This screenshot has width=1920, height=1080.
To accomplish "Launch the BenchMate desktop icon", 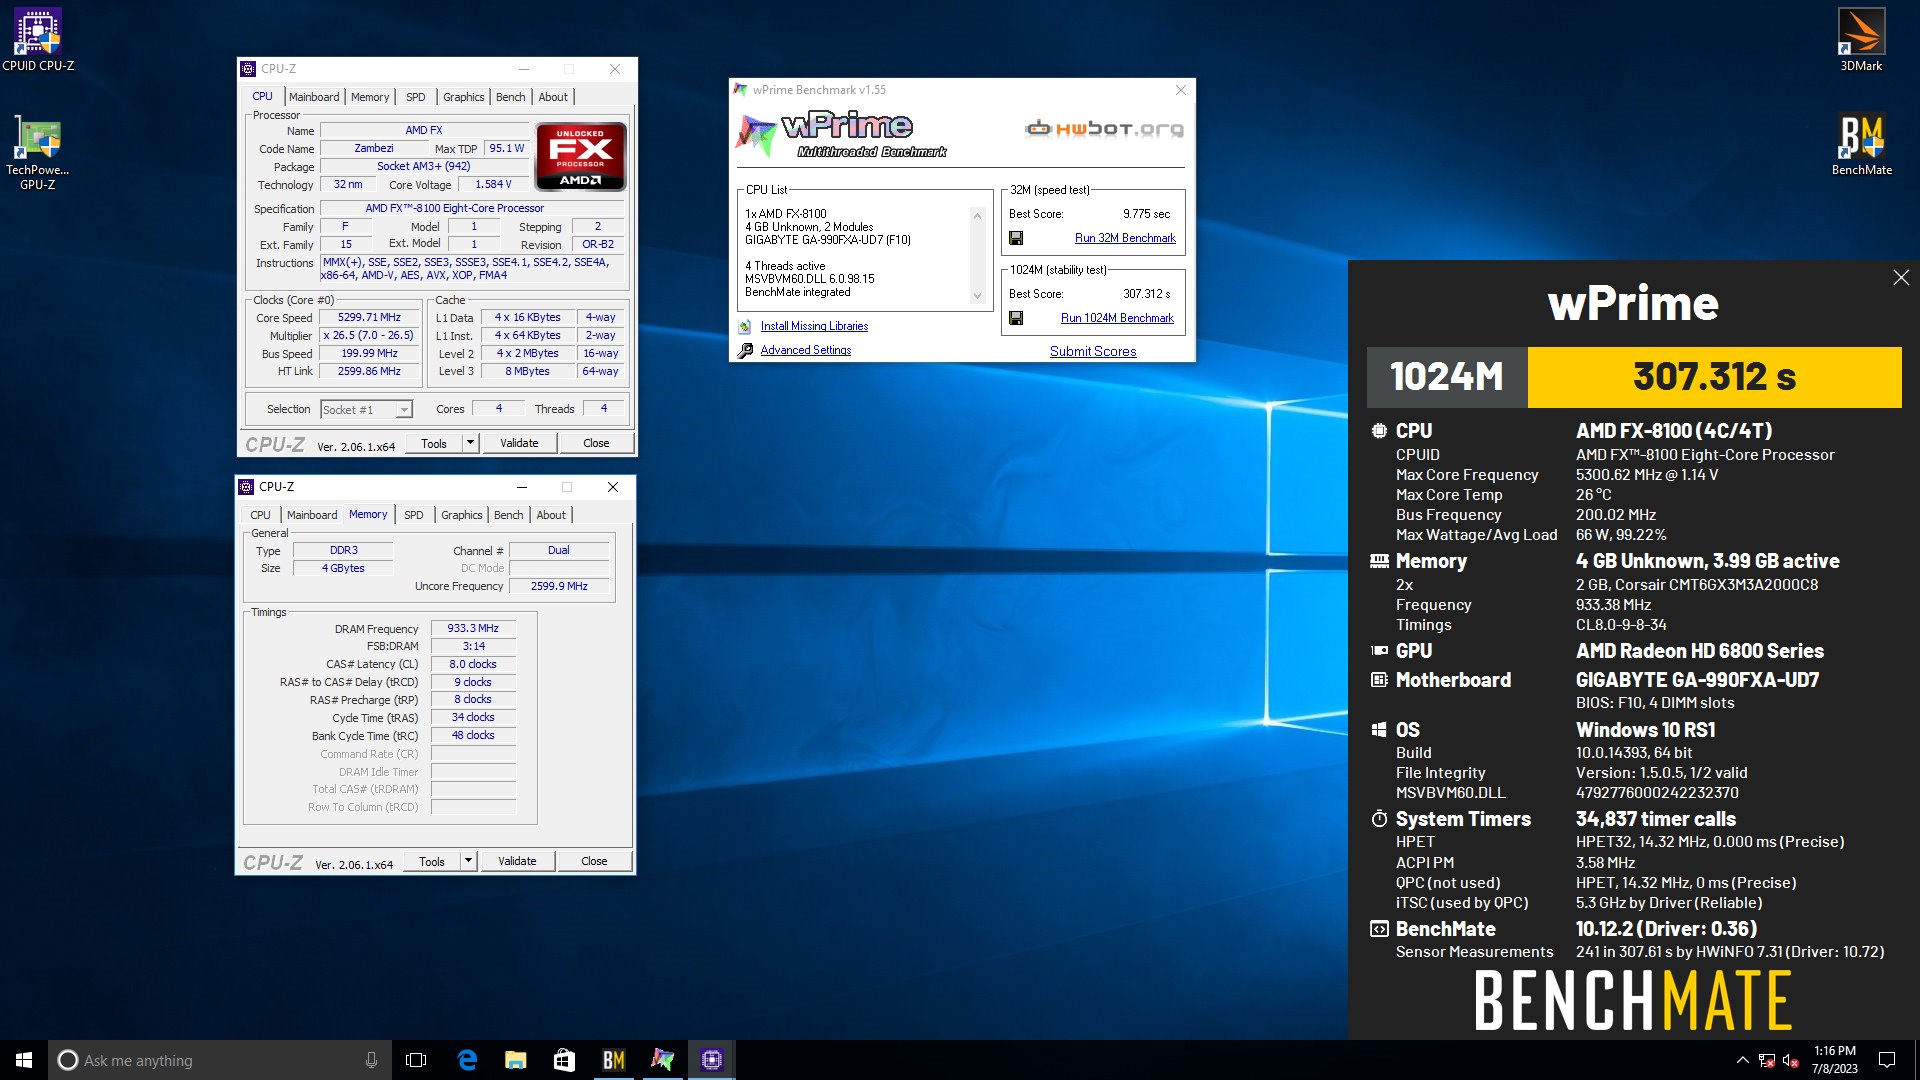I will tap(1861, 145).
